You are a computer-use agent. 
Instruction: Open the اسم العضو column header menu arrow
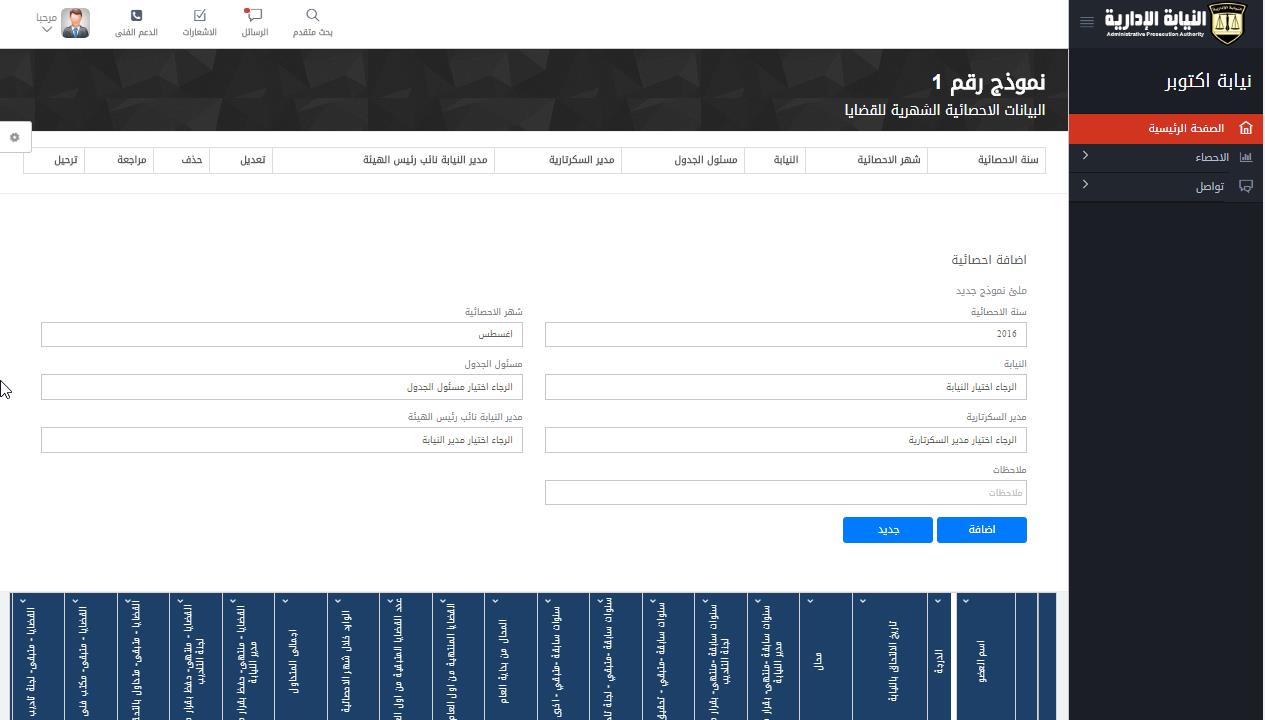[x=965, y=601]
